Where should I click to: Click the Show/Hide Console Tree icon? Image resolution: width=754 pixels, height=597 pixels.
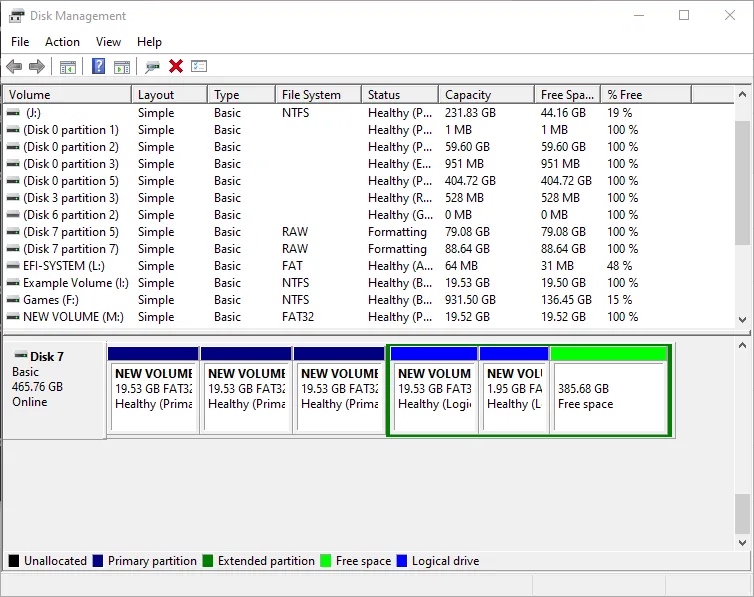68,67
